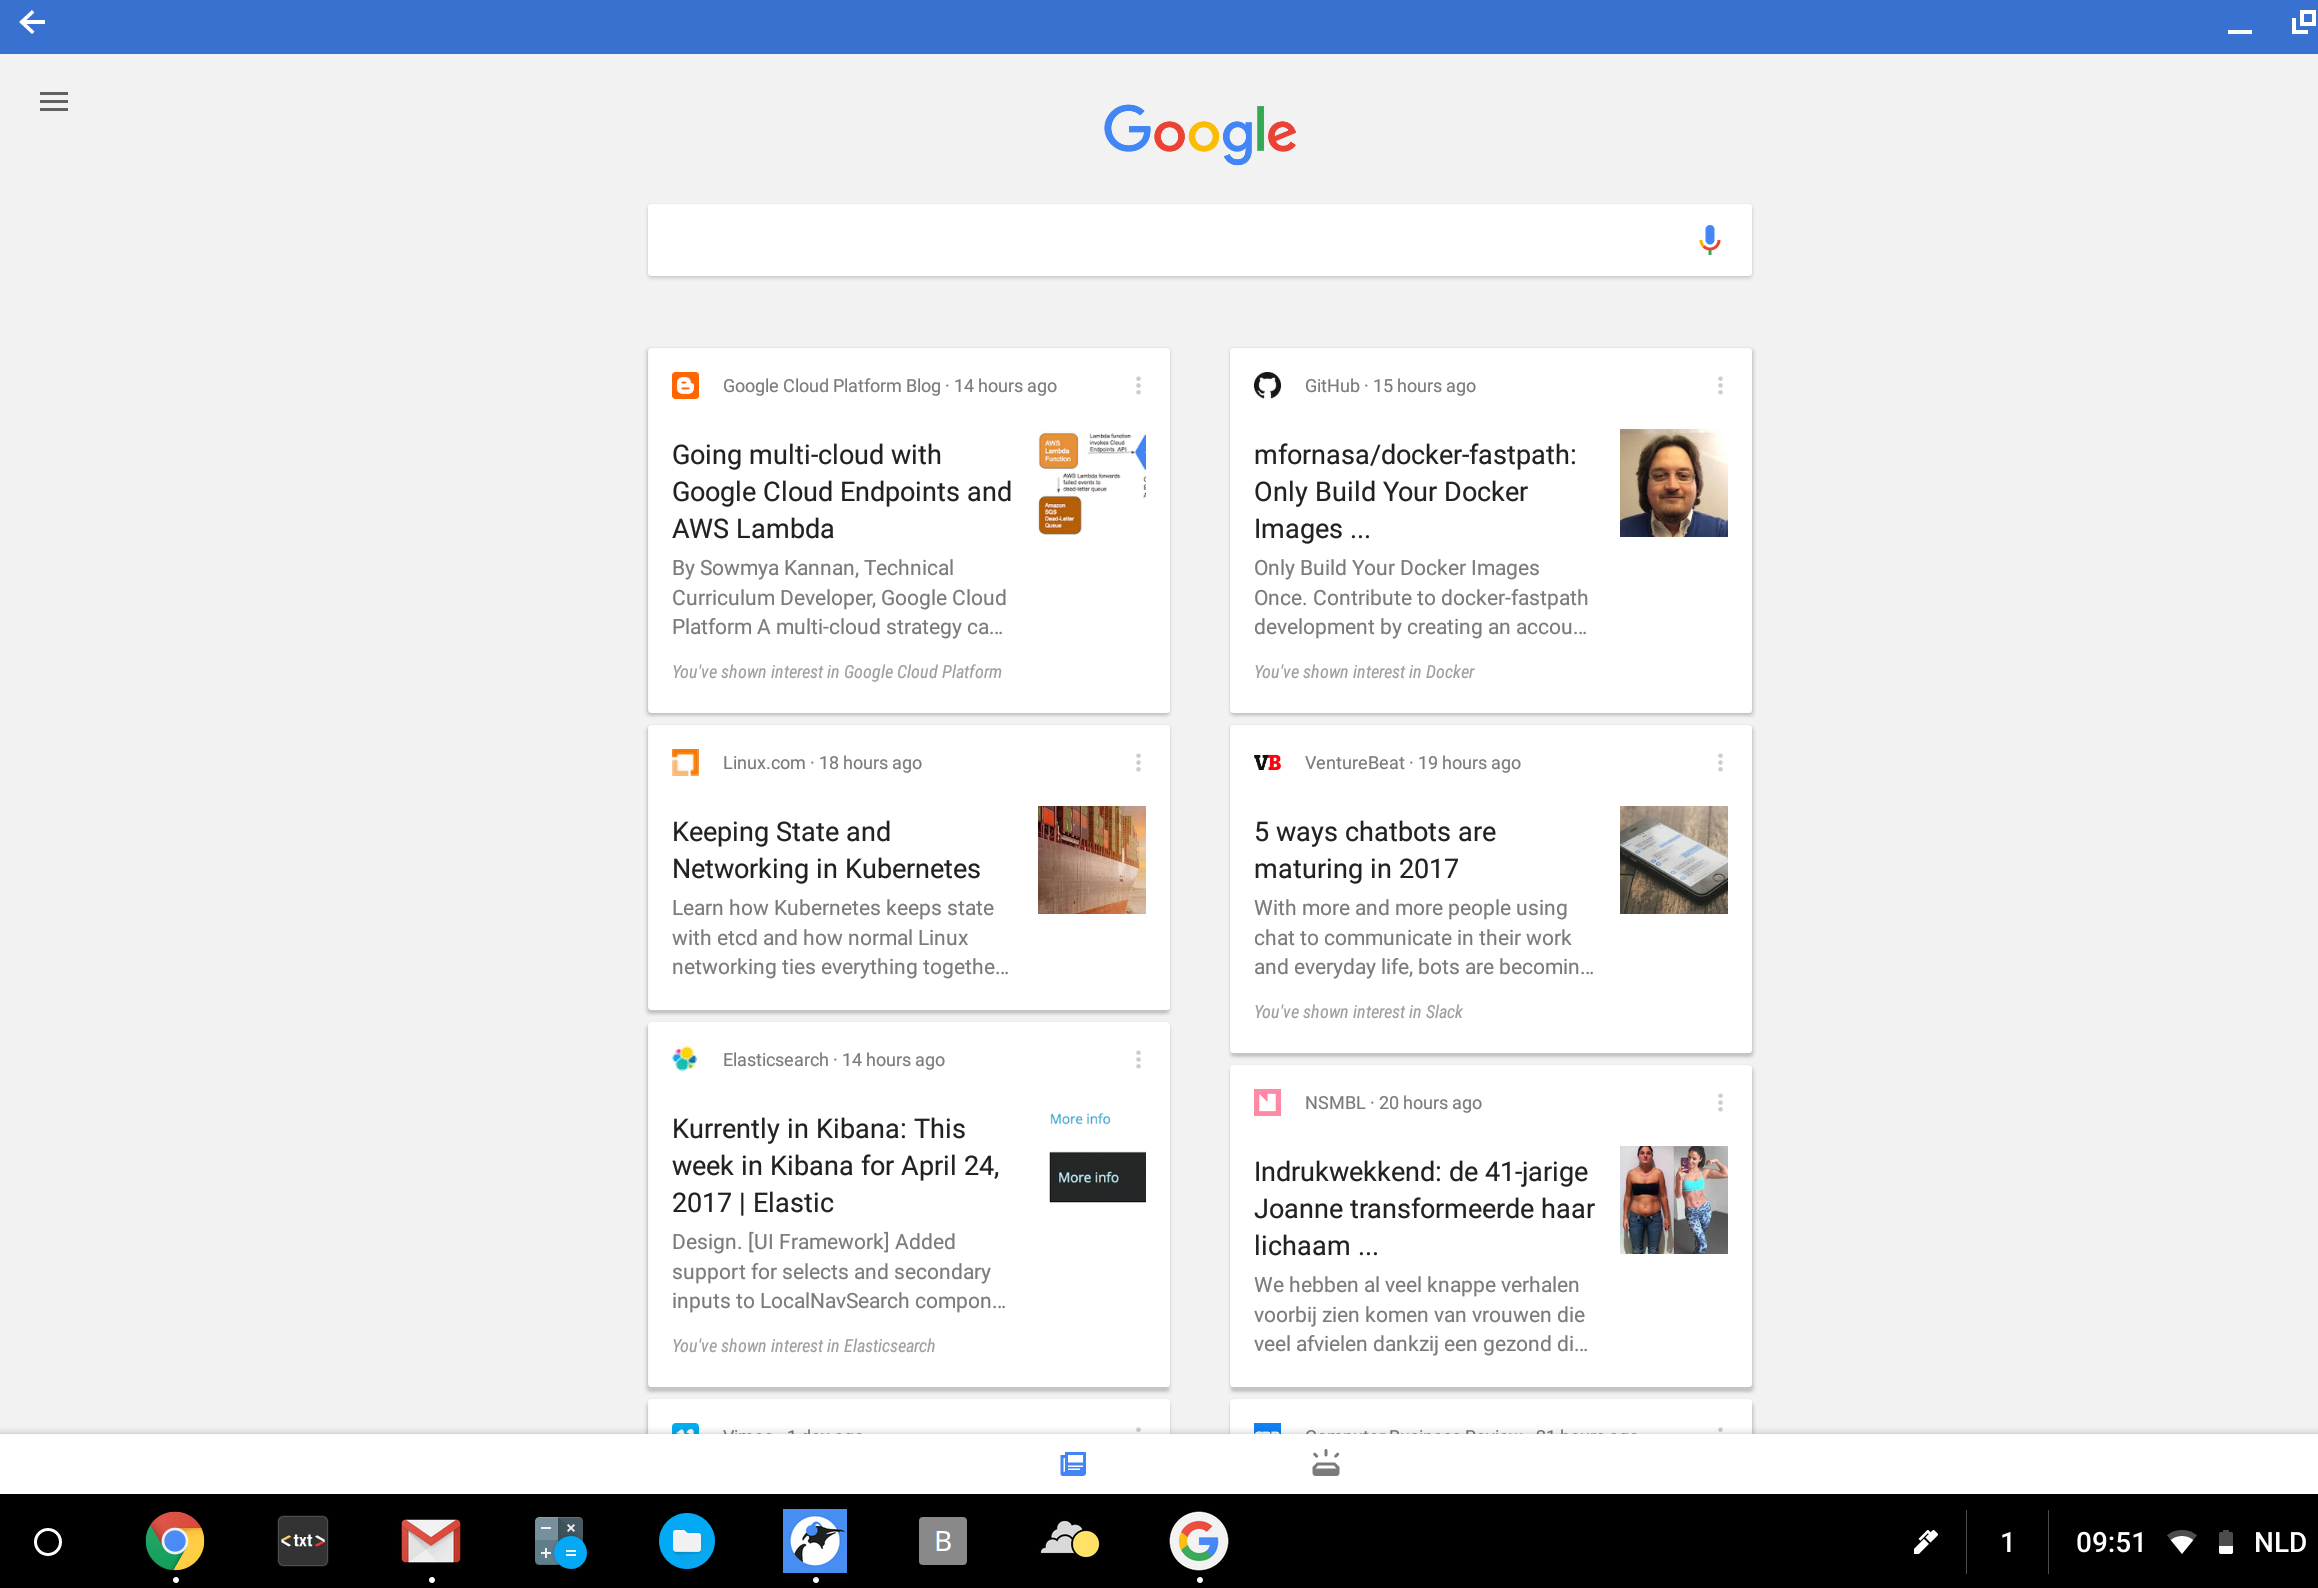Click 'You've shown interest in Docker' text

point(1364,672)
